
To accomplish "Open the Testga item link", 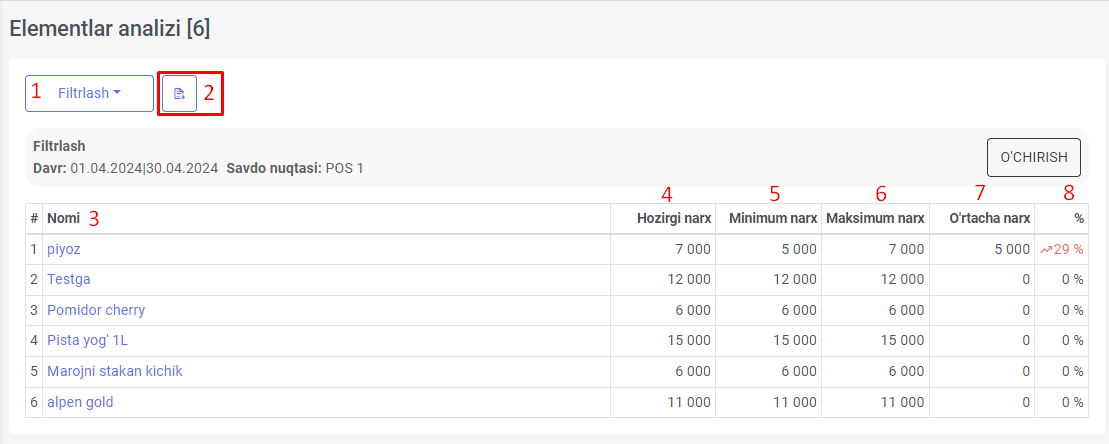I will click(x=69, y=279).
